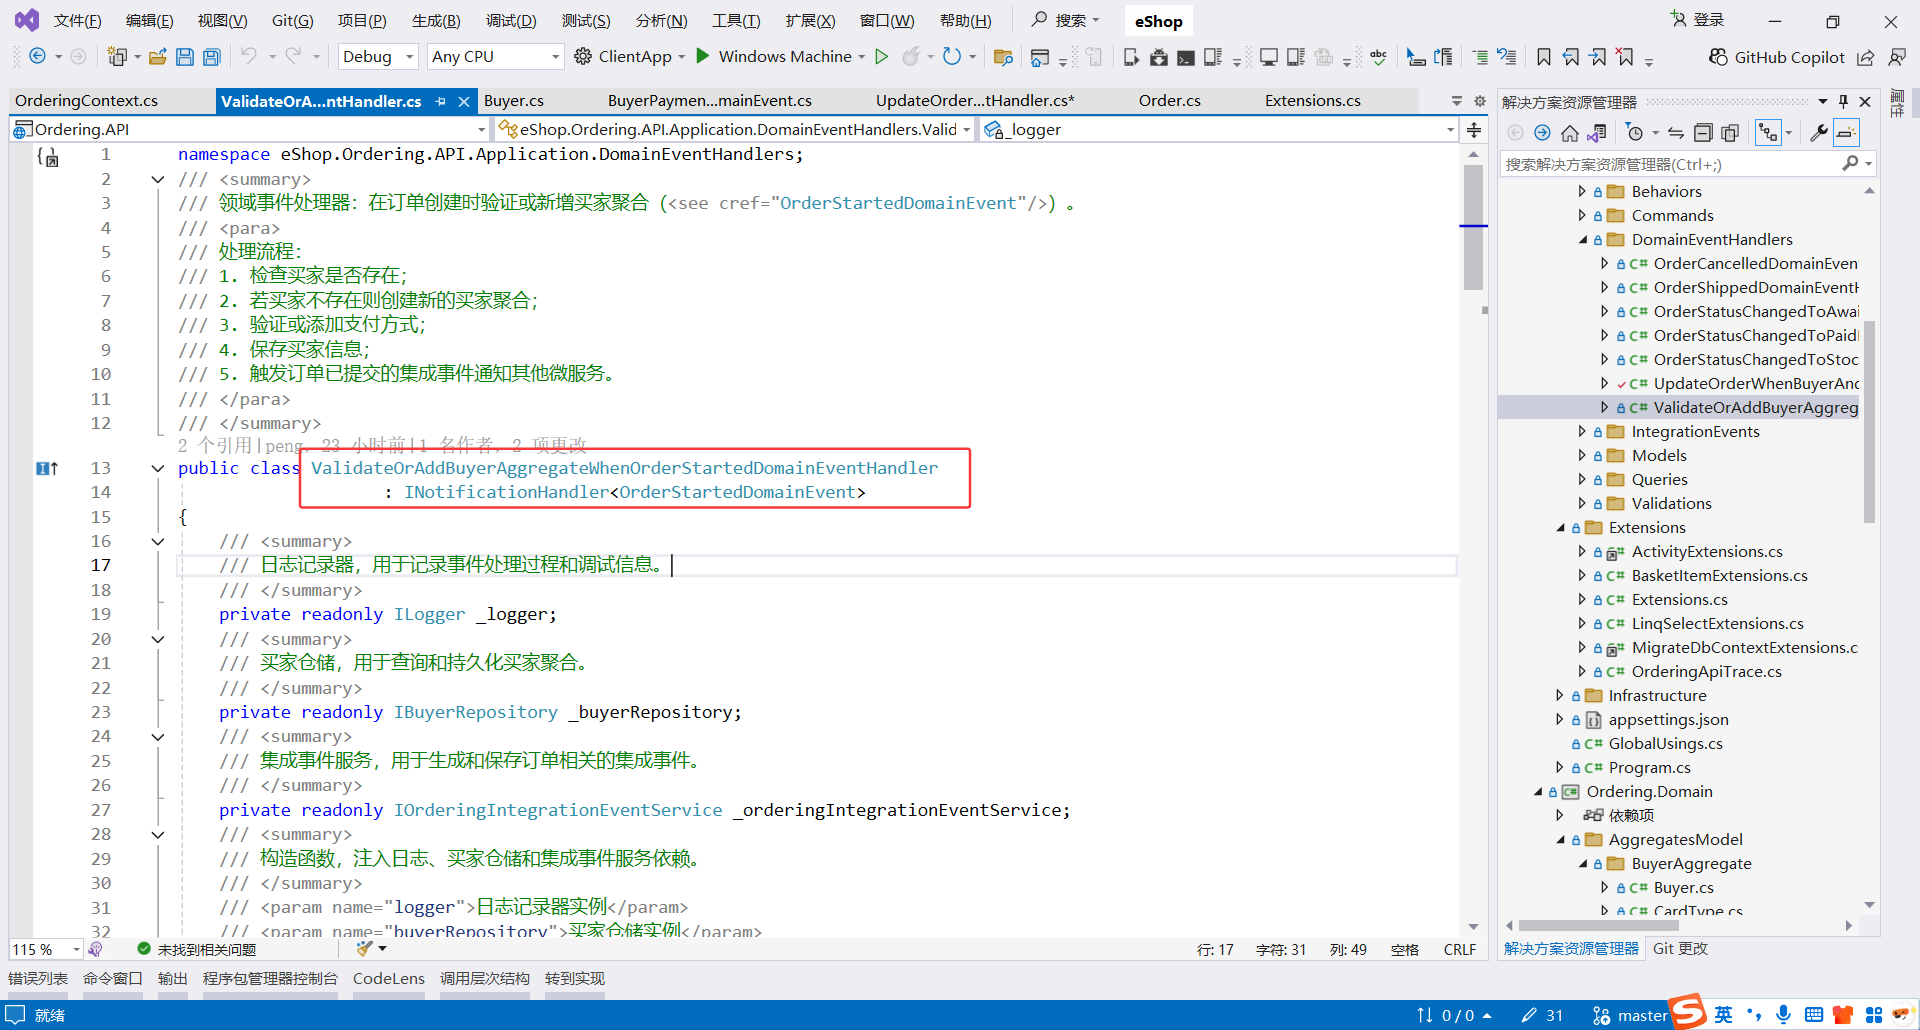Open the 调试(D) menu
1920x1030 pixels.
(x=511, y=21)
